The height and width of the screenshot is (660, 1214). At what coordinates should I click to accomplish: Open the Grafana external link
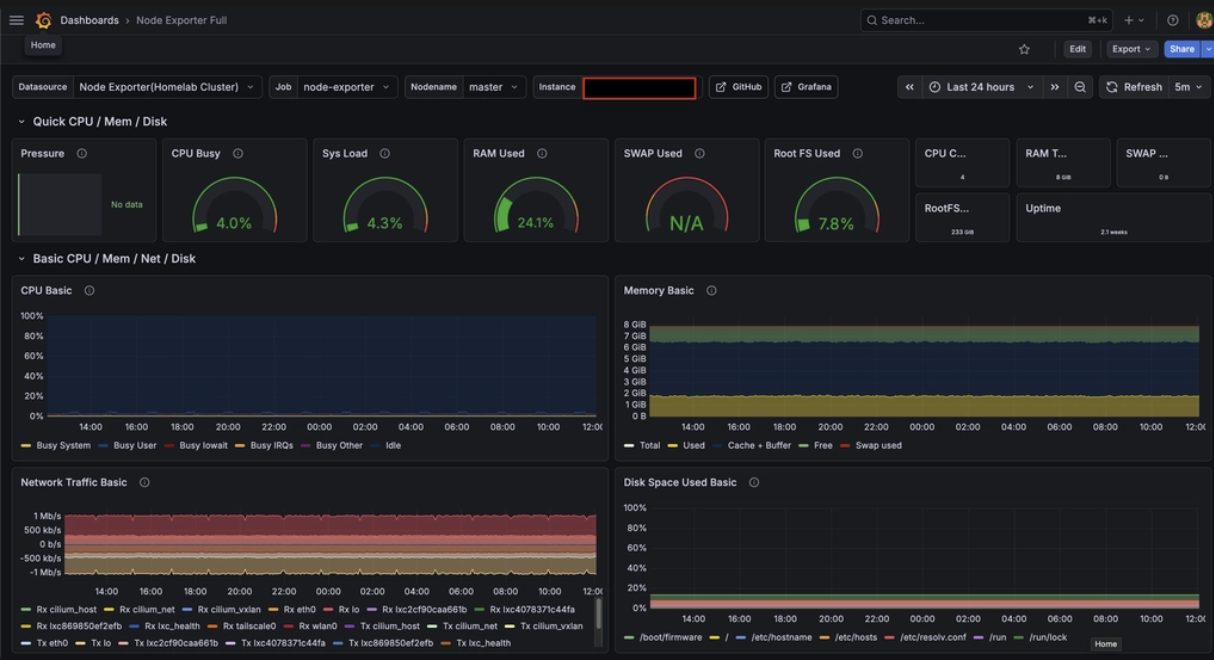[x=806, y=87]
